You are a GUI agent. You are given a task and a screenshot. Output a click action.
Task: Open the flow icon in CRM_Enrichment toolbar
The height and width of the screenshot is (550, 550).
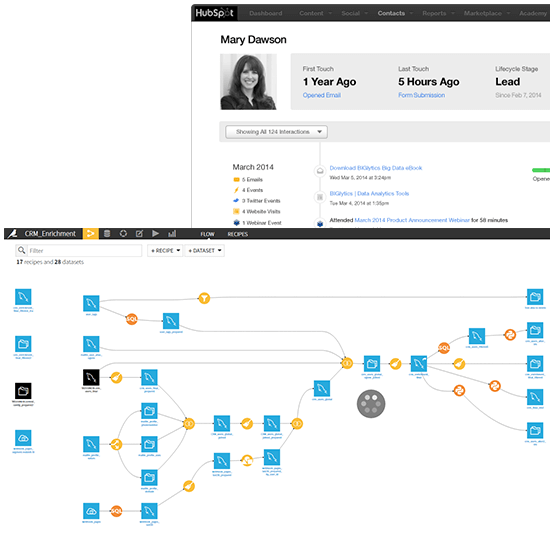pyautogui.click(x=90, y=233)
